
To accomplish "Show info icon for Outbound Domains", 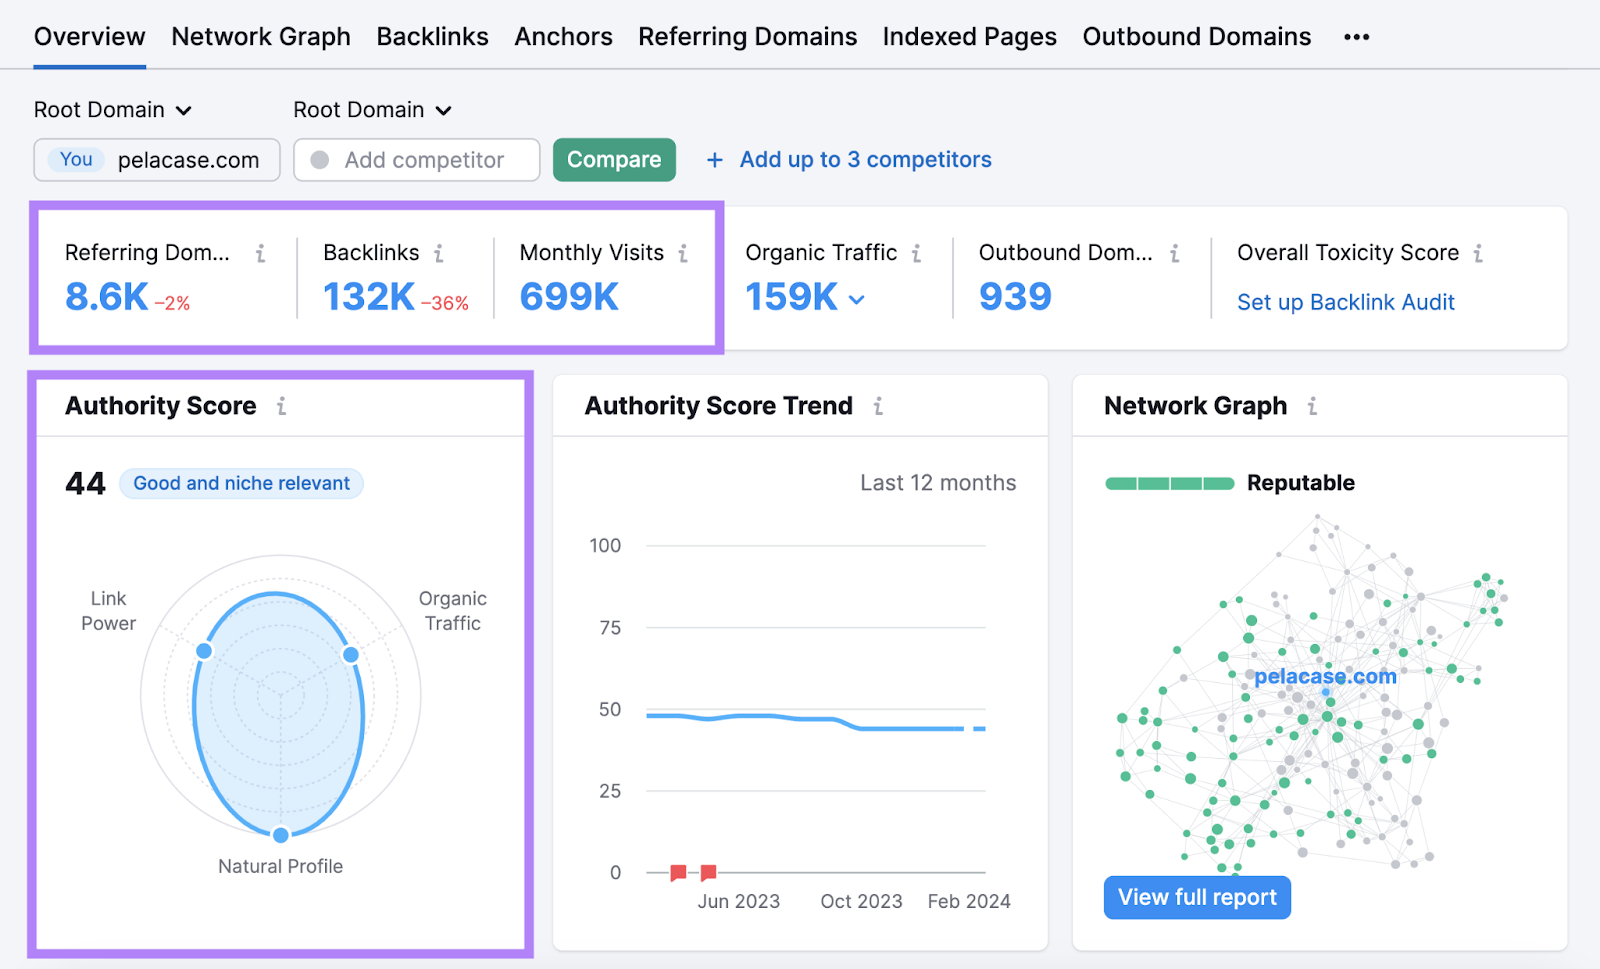I will [x=1174, y=254].
